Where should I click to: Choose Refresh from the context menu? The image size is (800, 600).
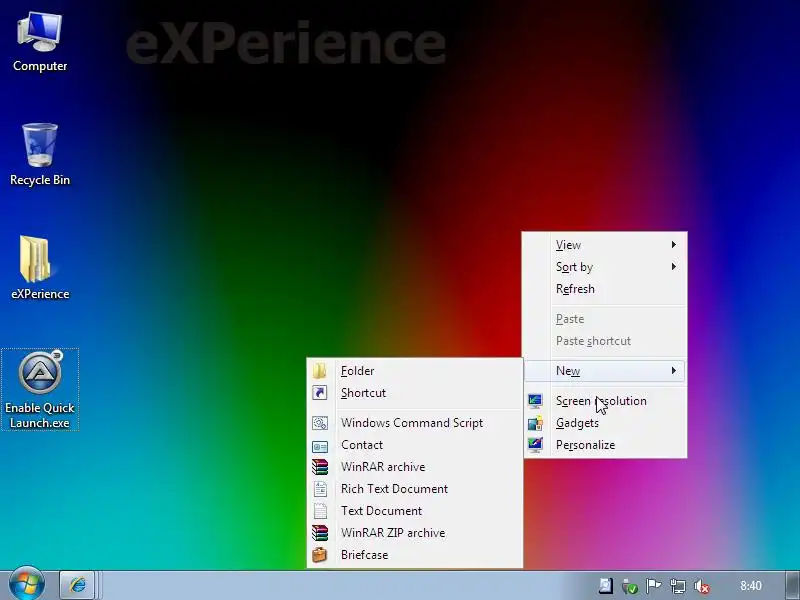(x=606, y=289)
